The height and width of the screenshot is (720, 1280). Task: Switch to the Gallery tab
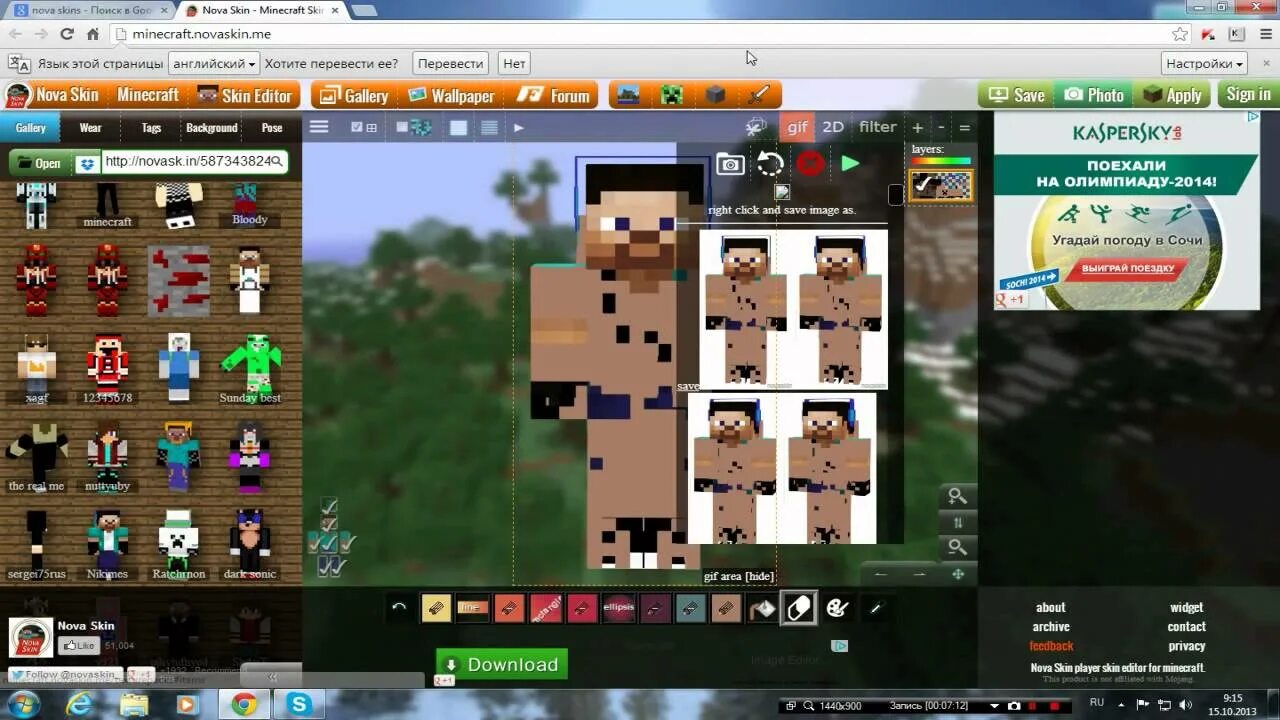[x=30, y=127]
